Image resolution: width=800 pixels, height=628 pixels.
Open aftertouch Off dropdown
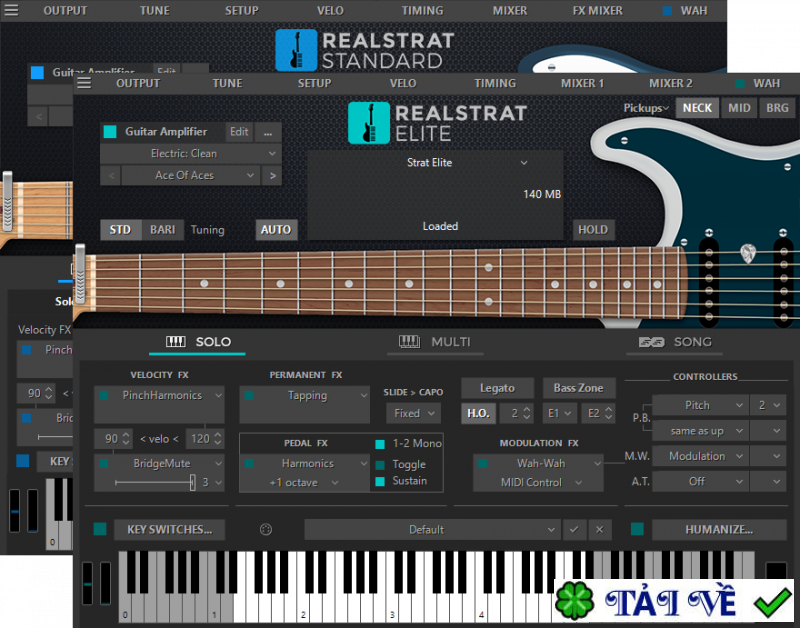click(700, 482)
